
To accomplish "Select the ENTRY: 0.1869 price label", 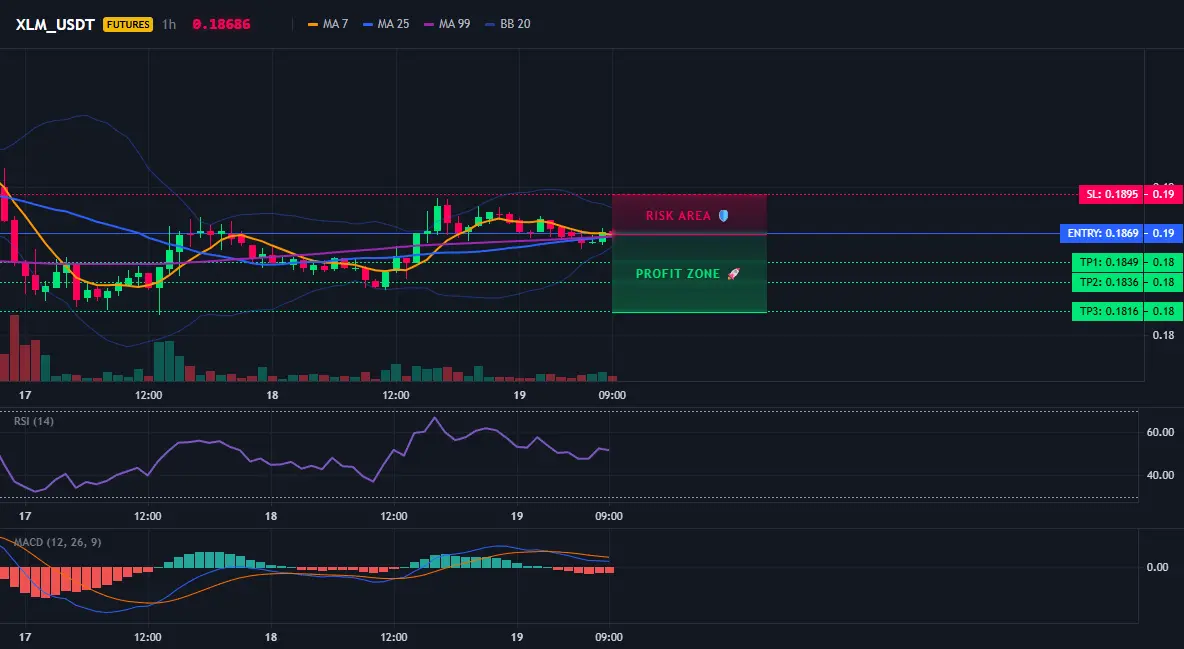I will pos(1102,233).
